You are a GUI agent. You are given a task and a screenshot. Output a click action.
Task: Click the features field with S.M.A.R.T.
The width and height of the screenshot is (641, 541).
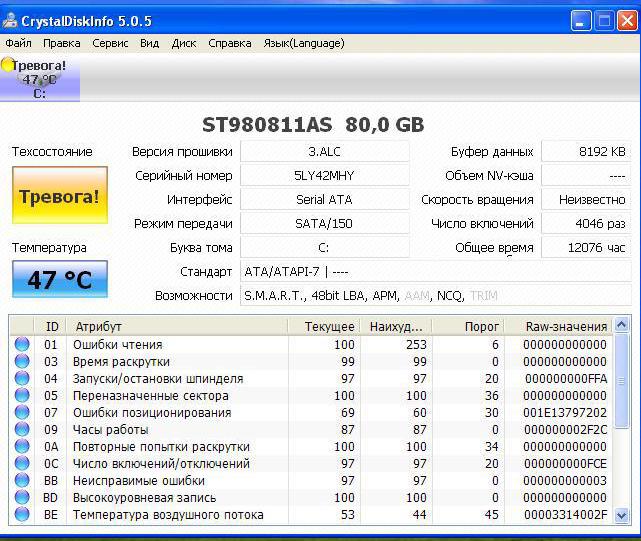point(436,295)
